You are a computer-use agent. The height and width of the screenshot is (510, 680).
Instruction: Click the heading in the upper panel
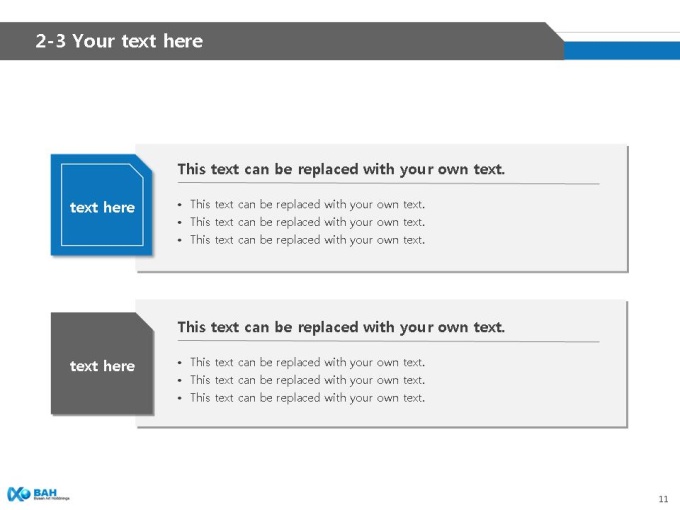coord(341,169)
